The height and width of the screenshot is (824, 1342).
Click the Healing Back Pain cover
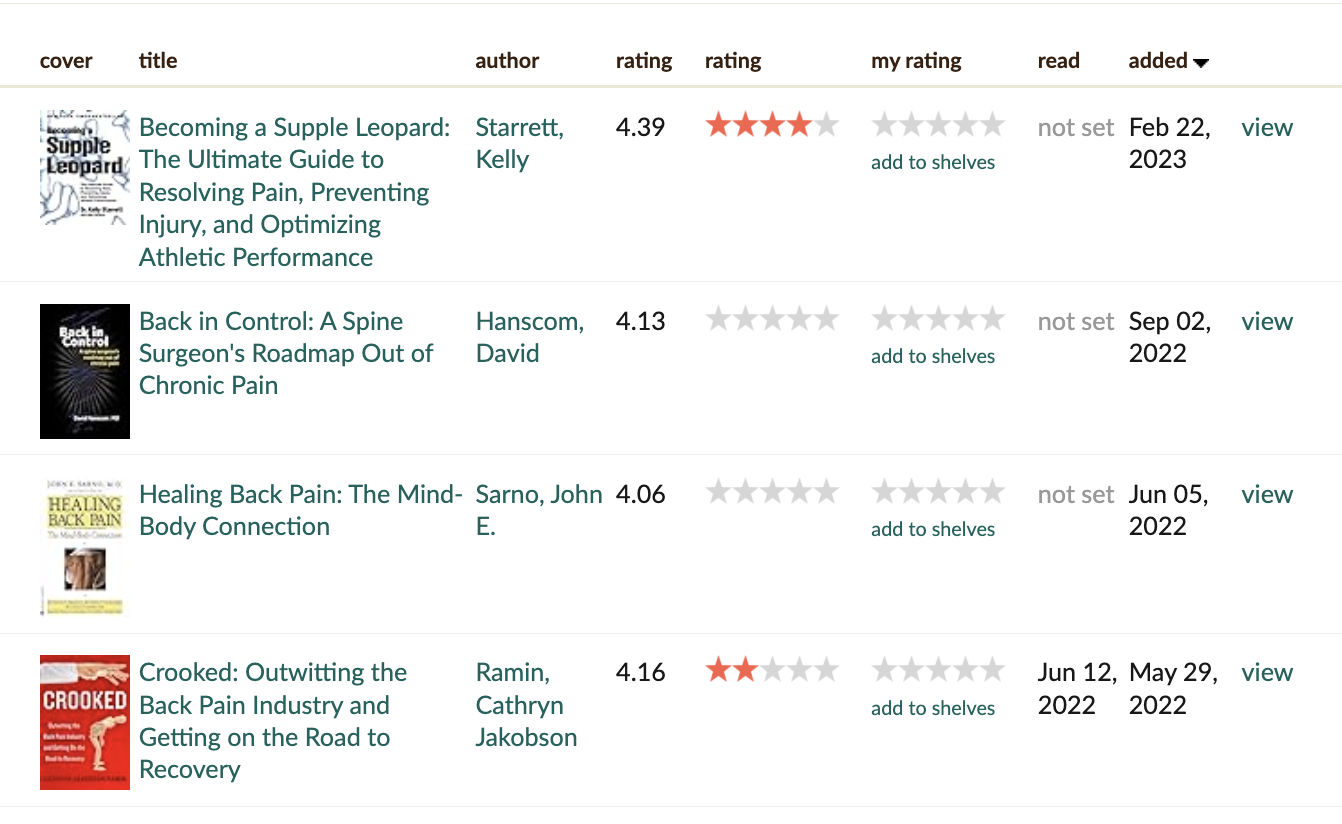pyautogui.click(x=85, y=547)
